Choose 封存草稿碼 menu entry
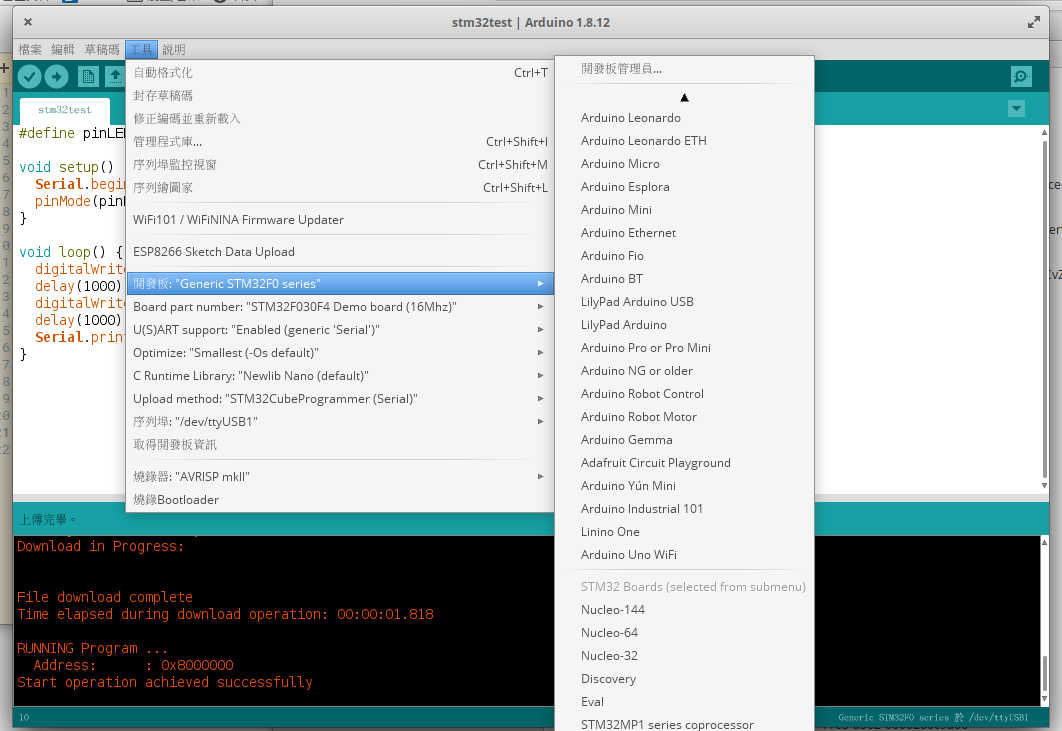This screenshot has width=1062, height=731. tap(340, 96)
